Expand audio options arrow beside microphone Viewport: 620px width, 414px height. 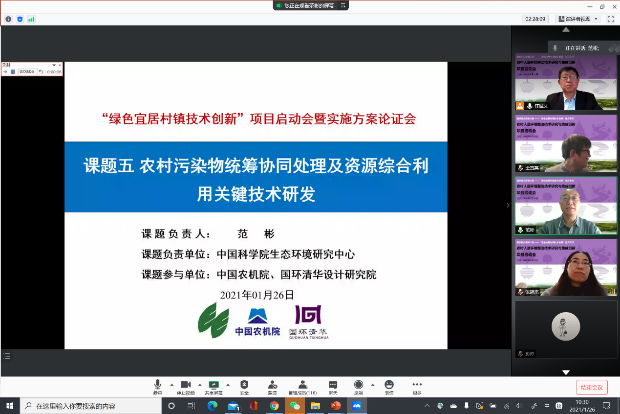coord(170,383)
